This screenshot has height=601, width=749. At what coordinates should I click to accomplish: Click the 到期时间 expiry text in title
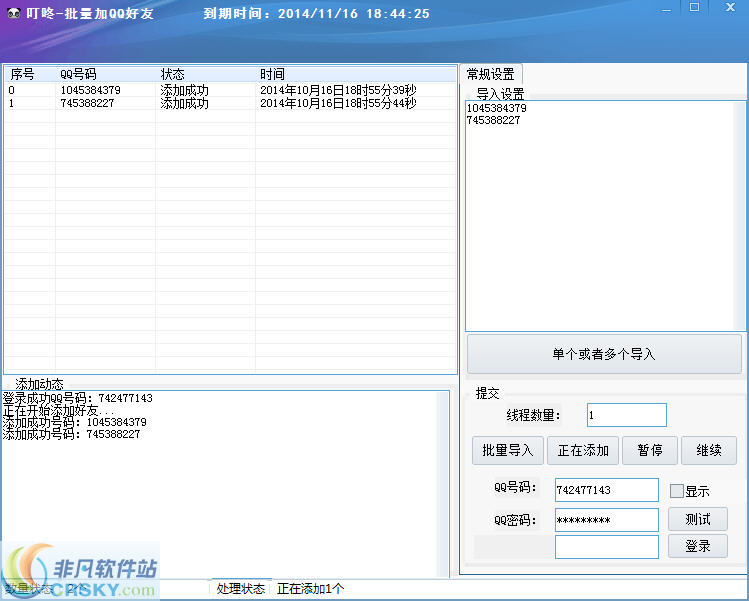316,13
